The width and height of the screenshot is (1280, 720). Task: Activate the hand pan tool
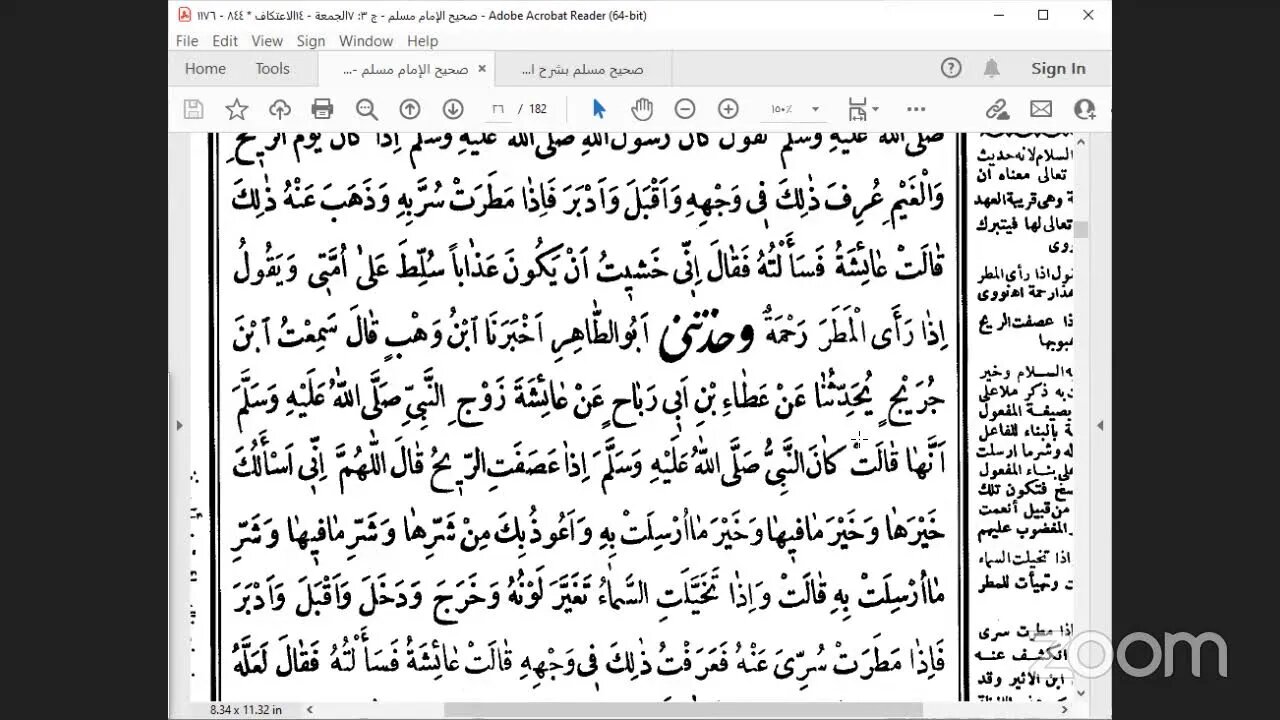tap(642, 109)
